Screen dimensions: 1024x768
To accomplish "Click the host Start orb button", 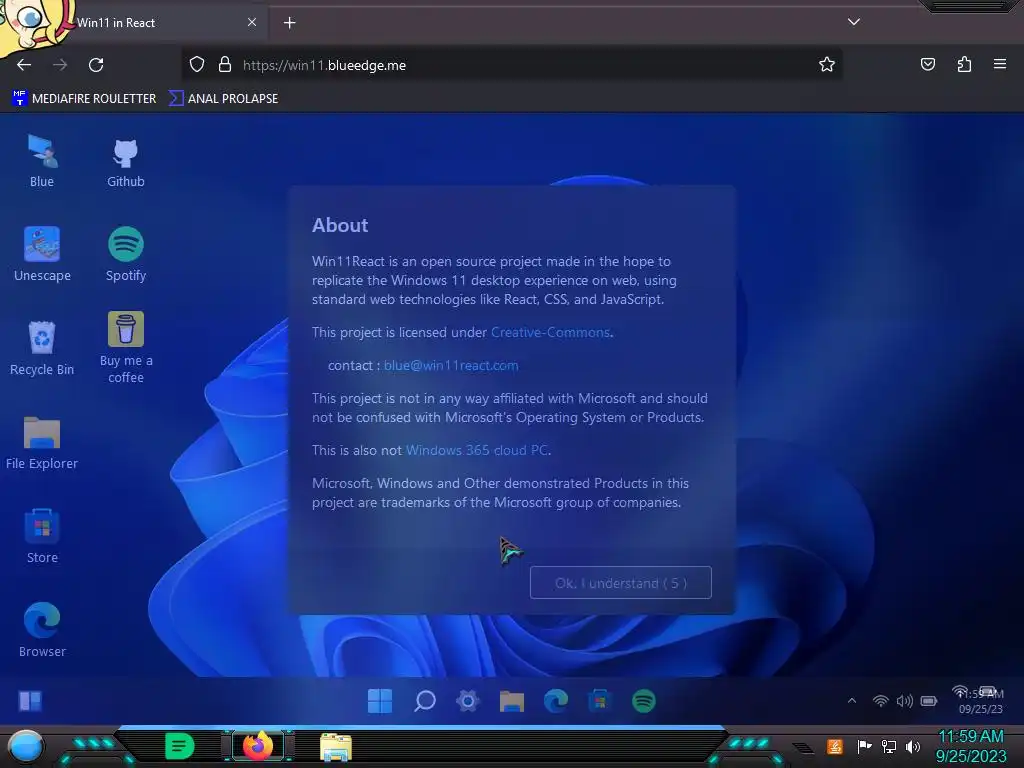I will click(x=25, y=746).
